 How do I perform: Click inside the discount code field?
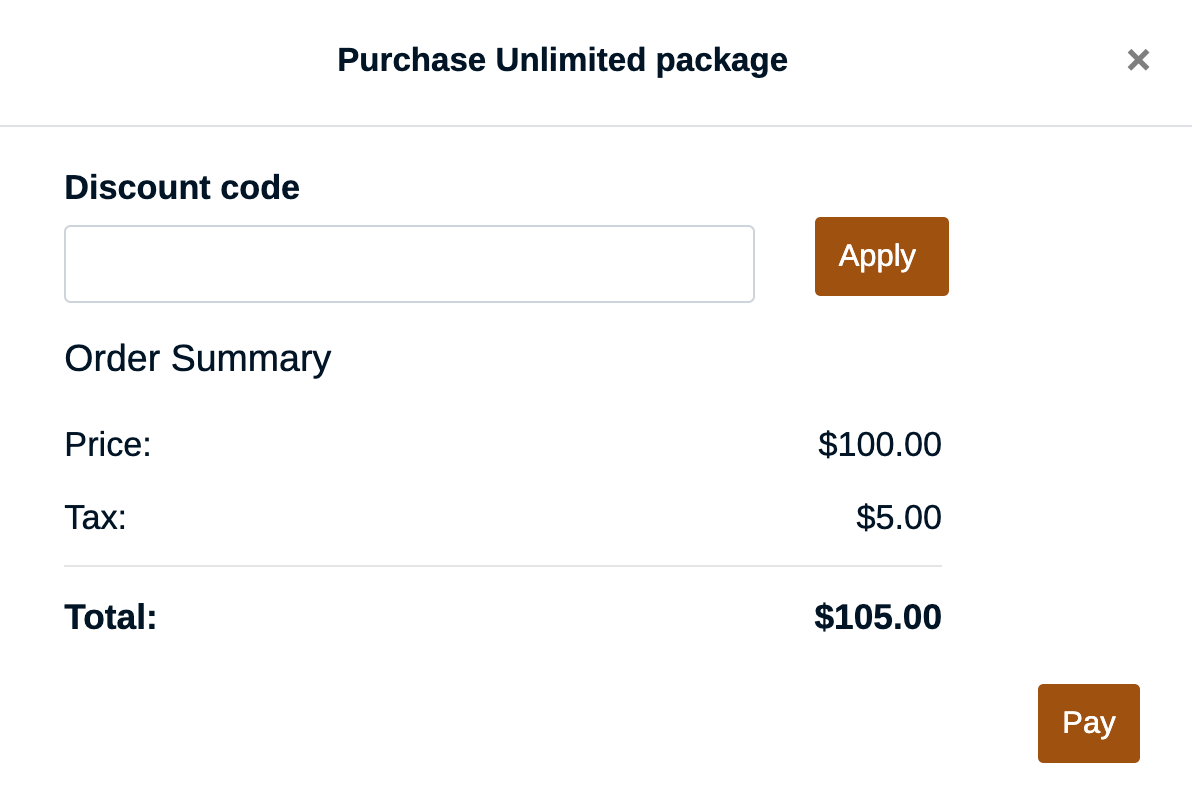(x=409, y=264)
